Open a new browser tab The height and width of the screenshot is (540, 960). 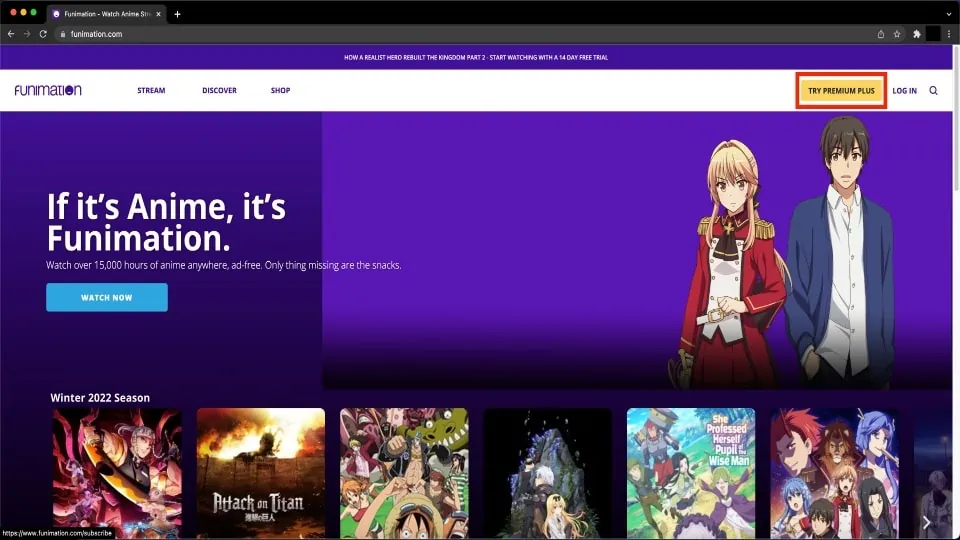coord(178,14)
